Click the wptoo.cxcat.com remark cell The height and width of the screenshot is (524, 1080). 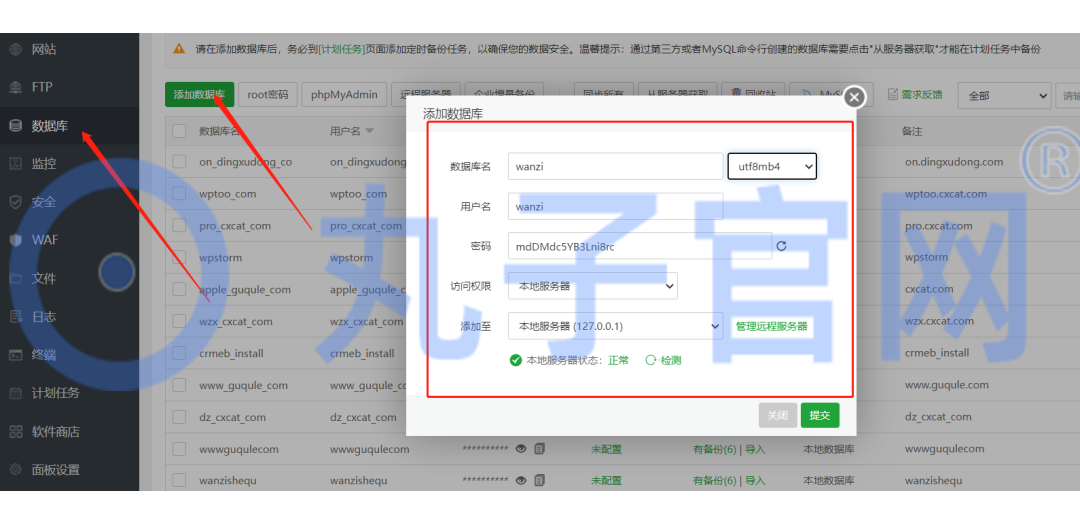[x=946, y=193]
